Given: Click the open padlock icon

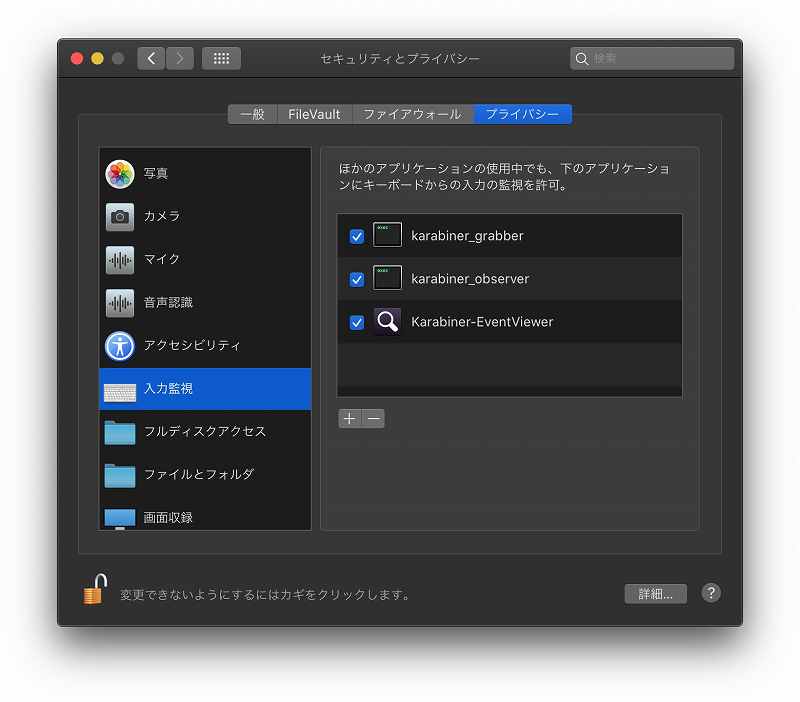Looking at the screenshot, I should pyautogui.click(x=95, y=588).
